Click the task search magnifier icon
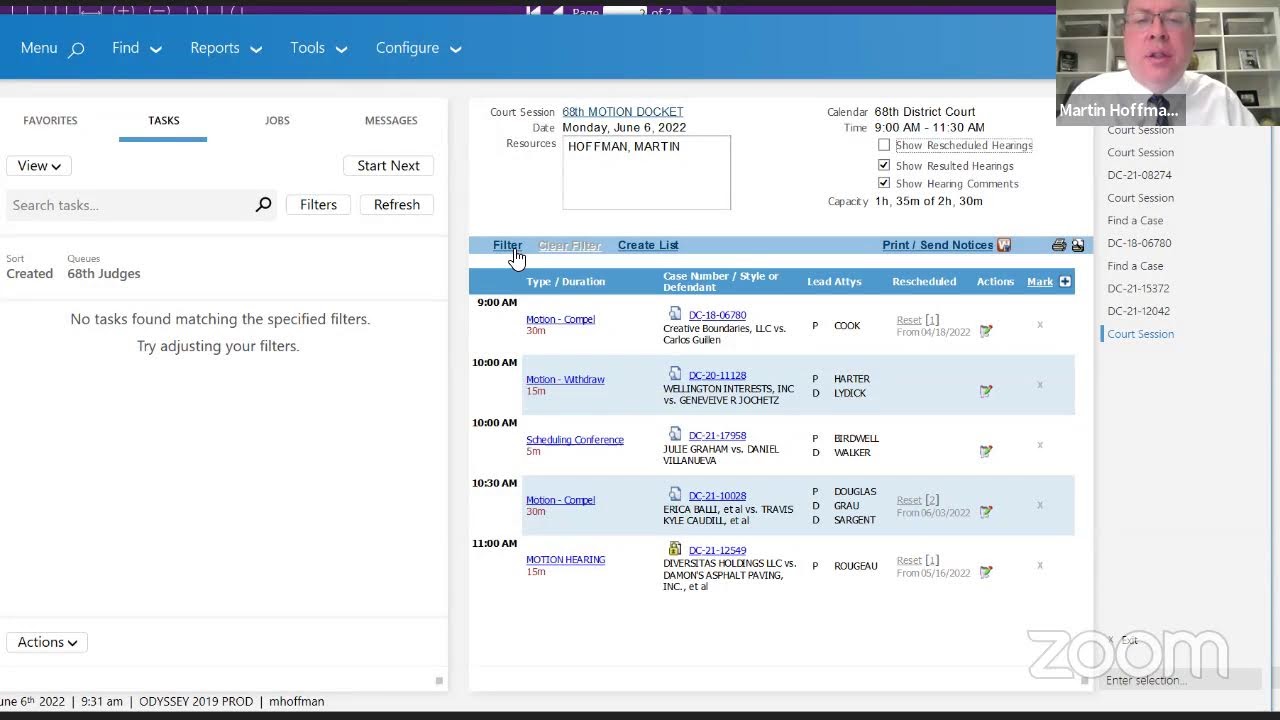Screen dimensions: 1280x720 [x=263, y=205]
